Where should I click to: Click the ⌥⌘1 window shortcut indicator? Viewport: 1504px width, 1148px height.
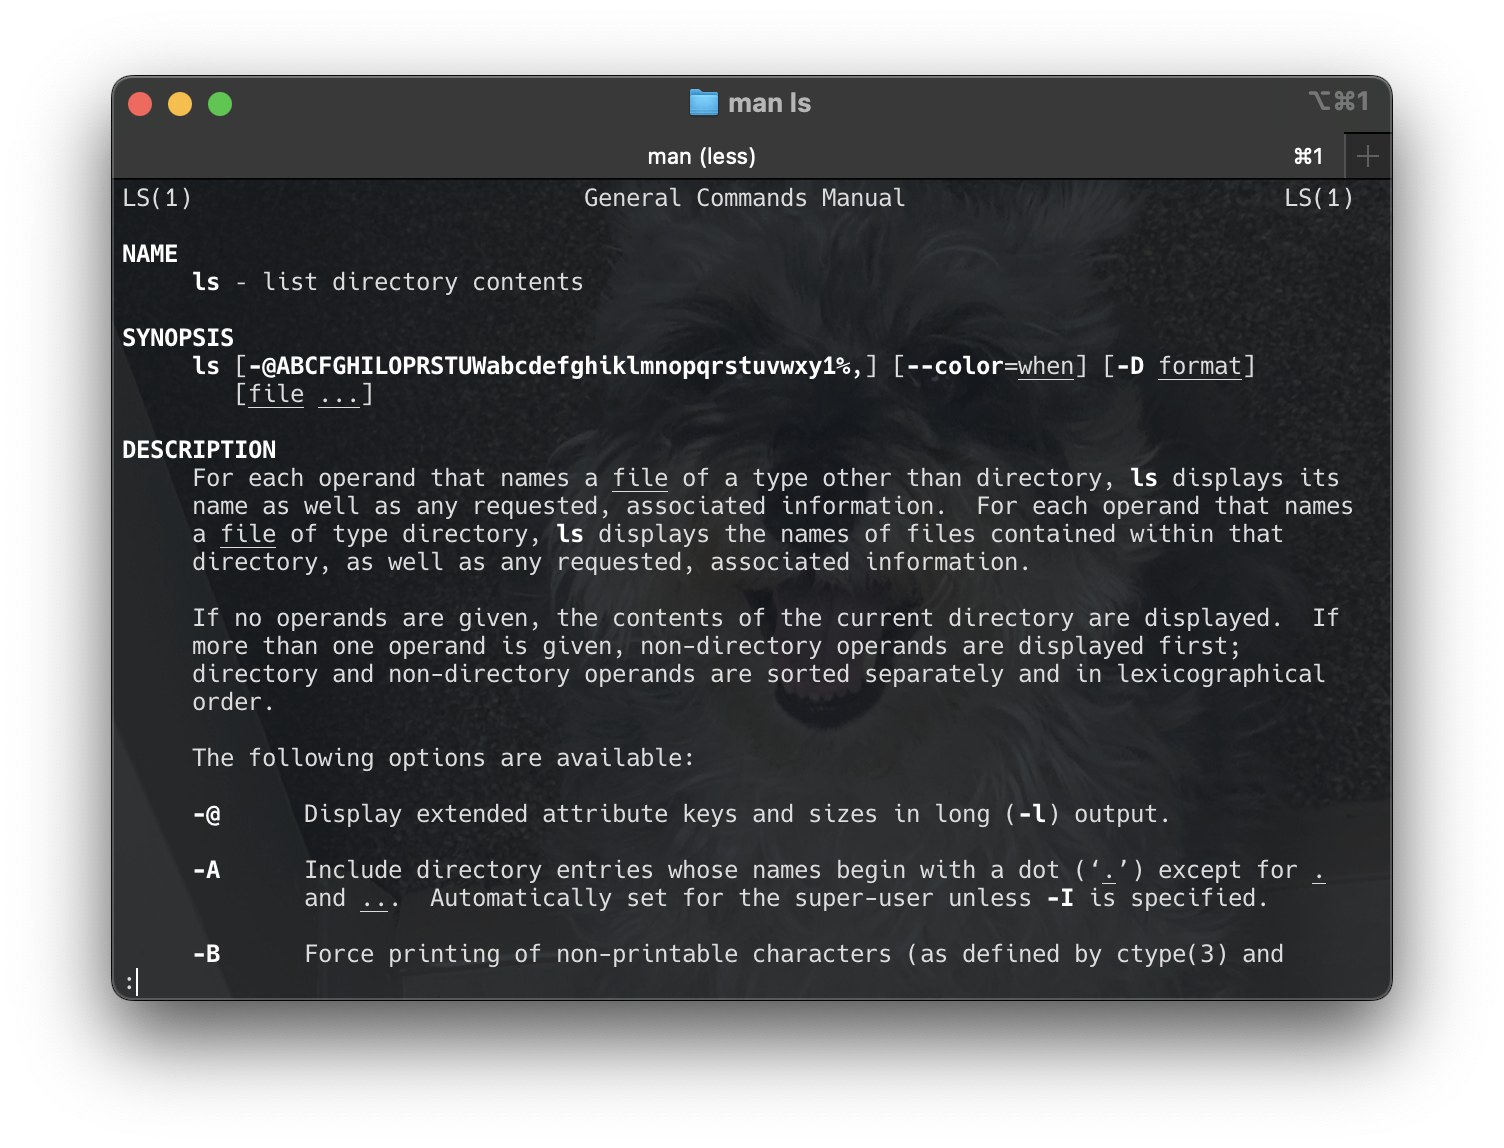pos(1337,101)
